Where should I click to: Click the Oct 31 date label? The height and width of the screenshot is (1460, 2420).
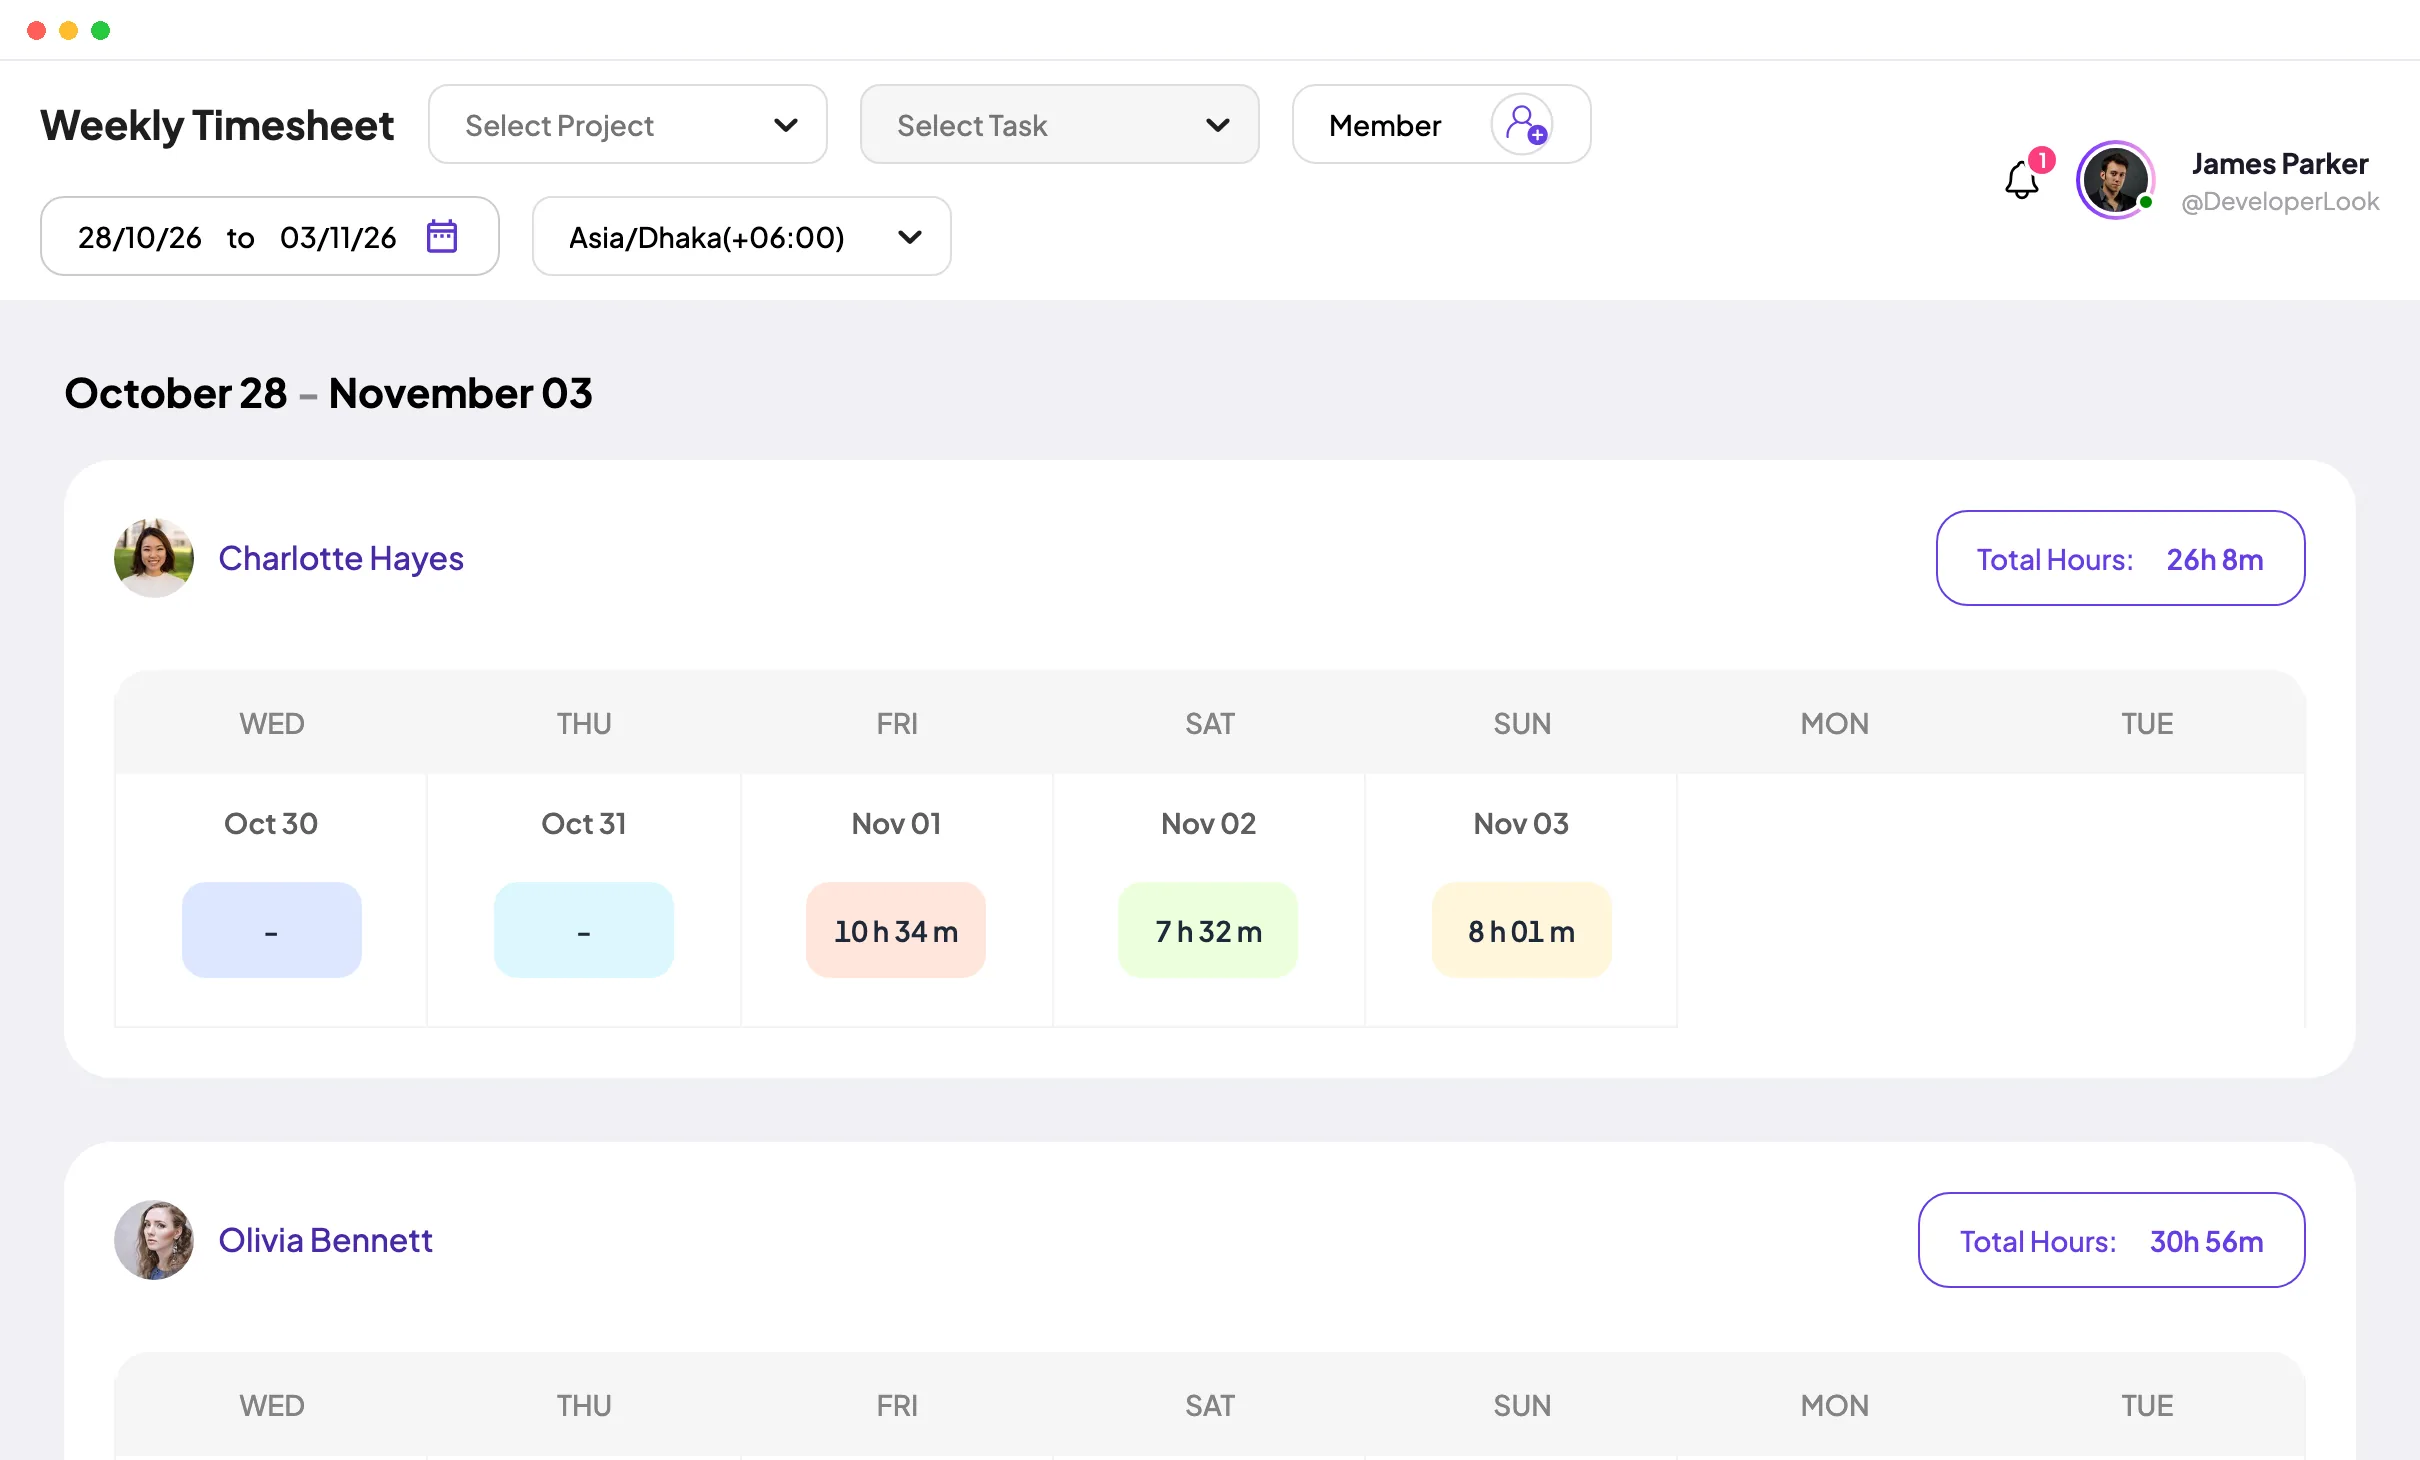584,823
